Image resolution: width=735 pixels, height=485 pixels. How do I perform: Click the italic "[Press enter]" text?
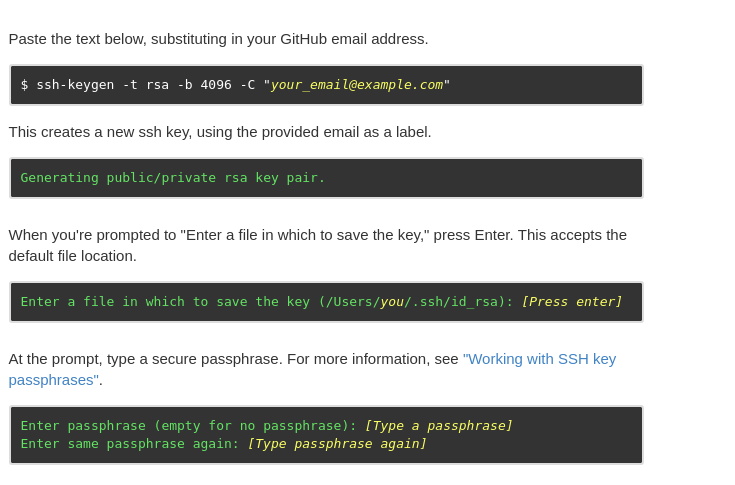[572, 302]
